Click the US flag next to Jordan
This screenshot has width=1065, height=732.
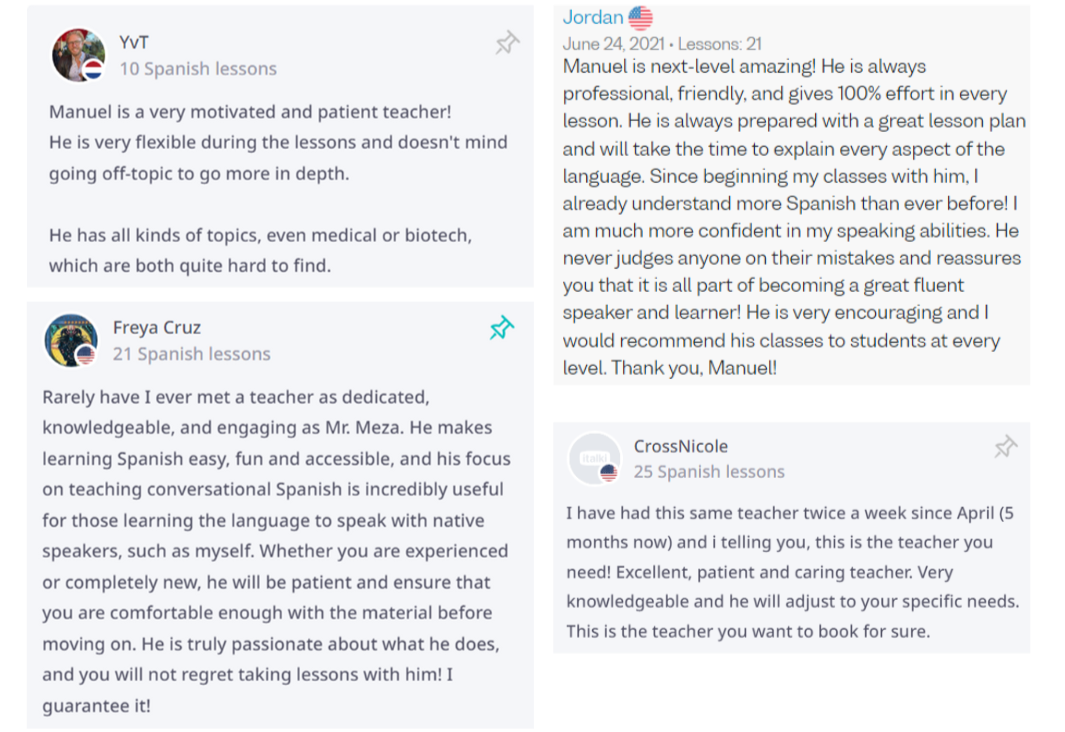point(641,18)
